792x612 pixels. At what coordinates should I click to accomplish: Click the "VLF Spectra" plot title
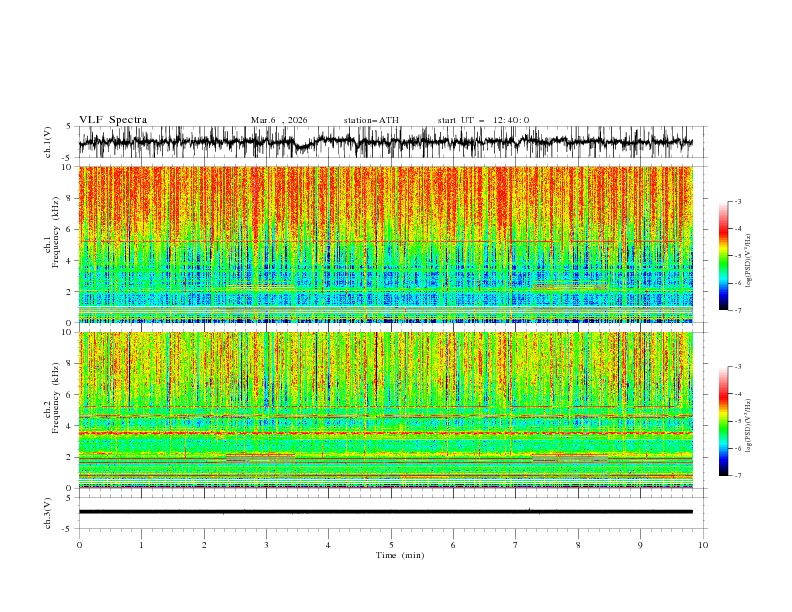pos(113,120)
